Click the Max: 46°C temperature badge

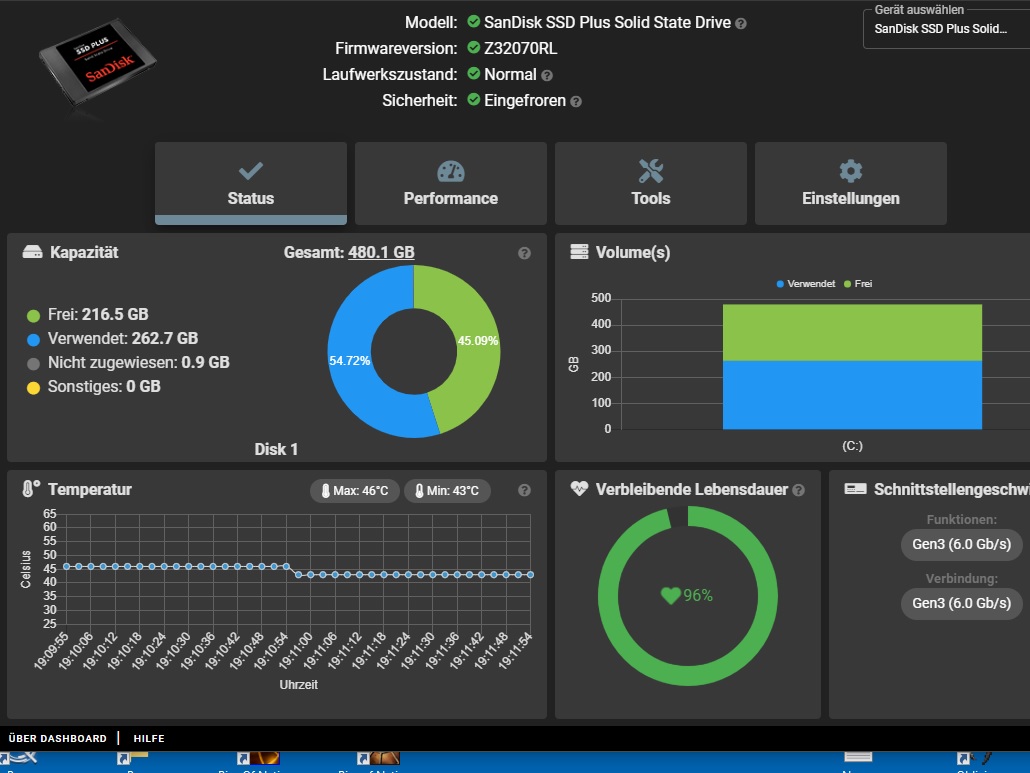tap(355, 491)
